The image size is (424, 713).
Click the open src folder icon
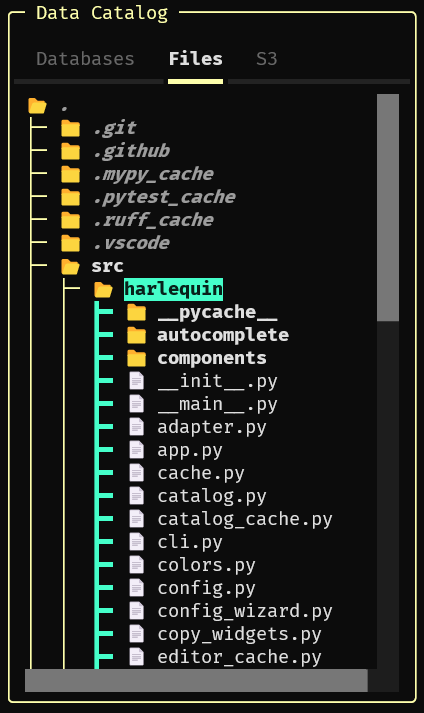tap(71, 266)
